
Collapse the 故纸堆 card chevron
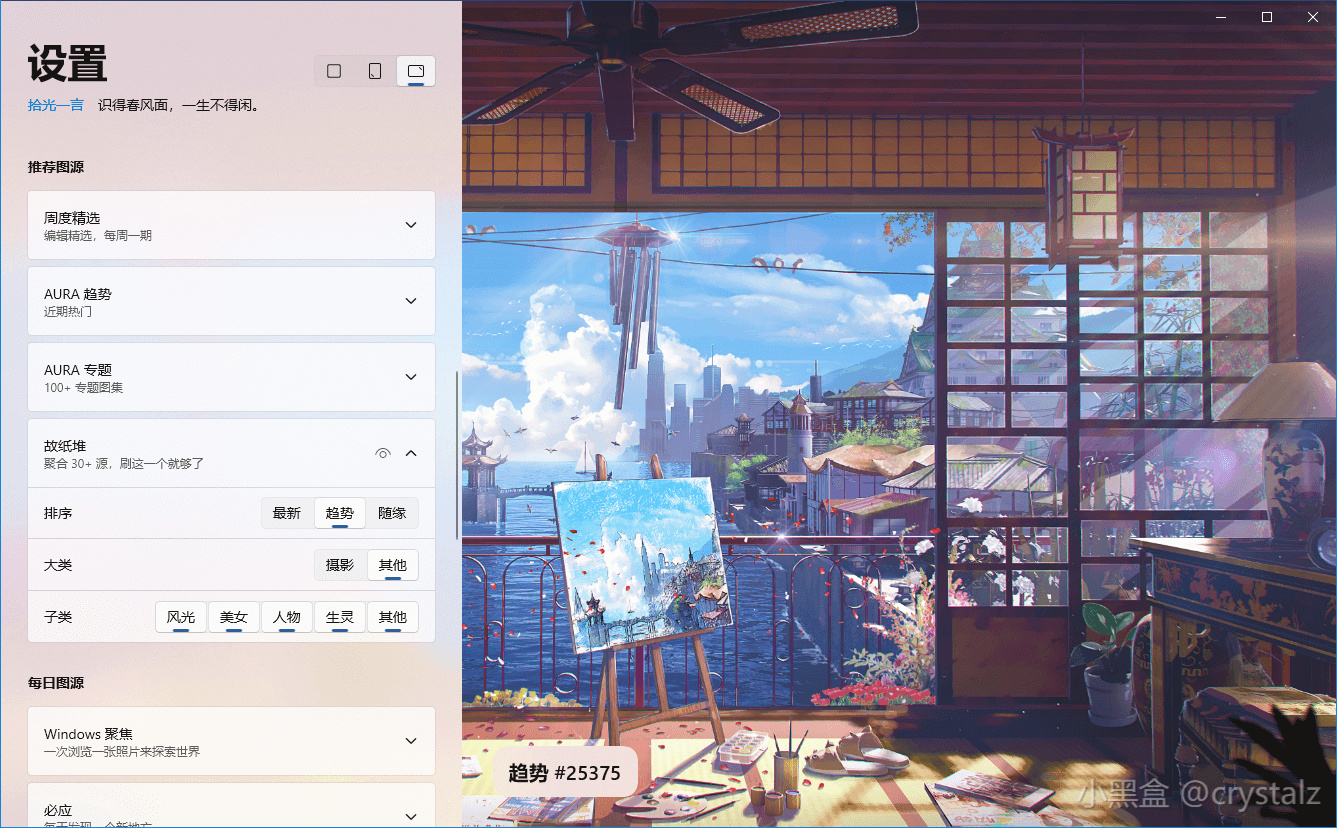[x=411, y=453]
